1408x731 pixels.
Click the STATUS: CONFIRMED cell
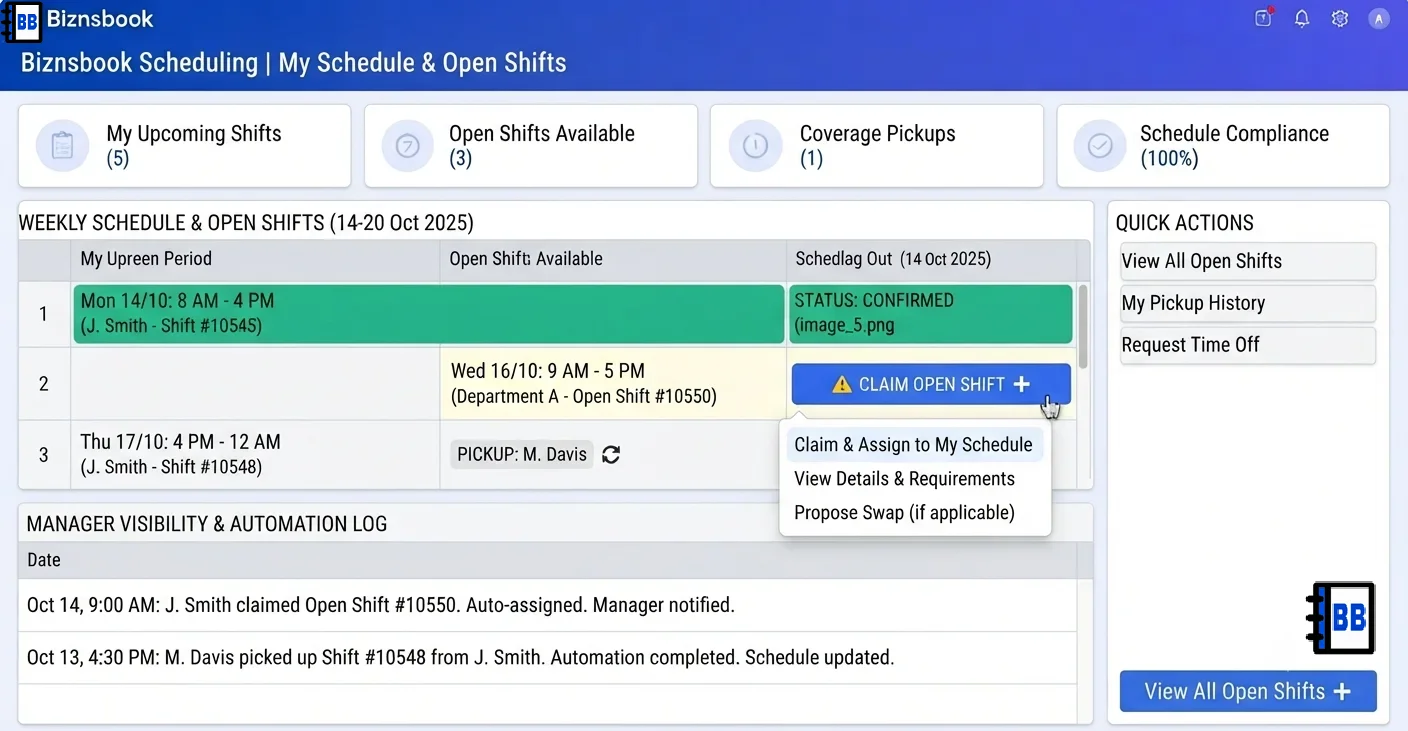tap(930, 314)
